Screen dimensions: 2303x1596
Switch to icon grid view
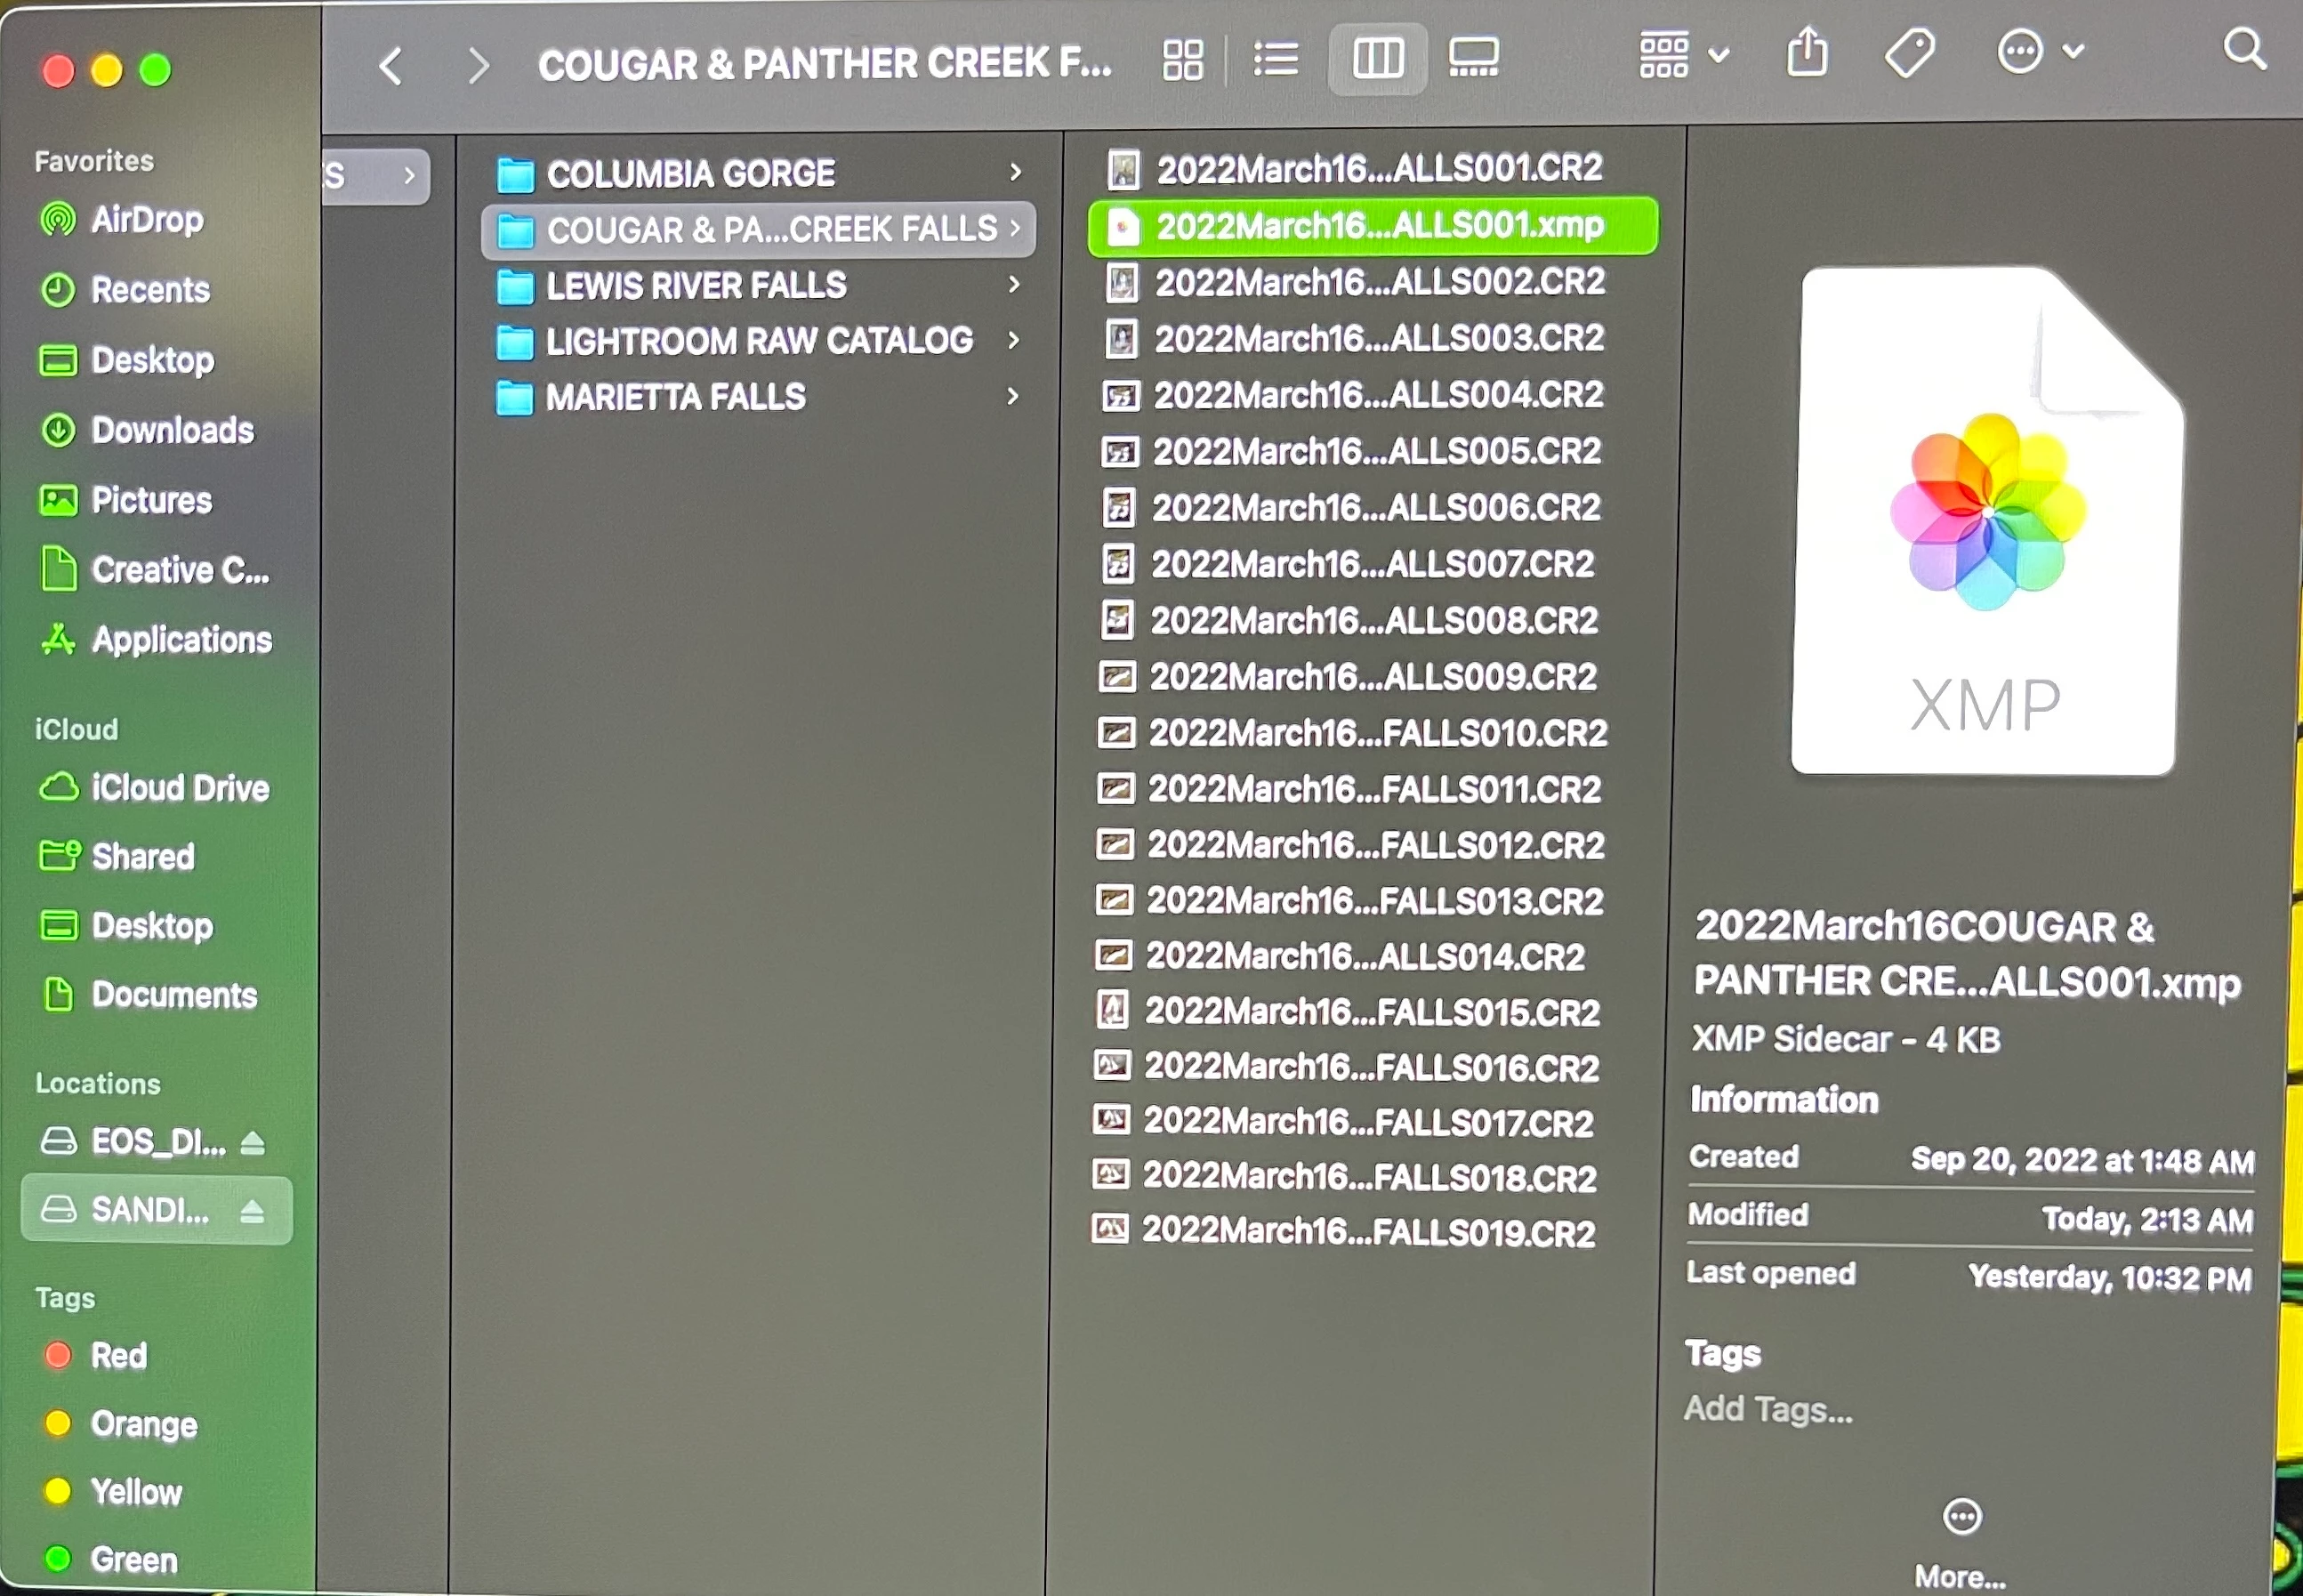[1182, 60]
